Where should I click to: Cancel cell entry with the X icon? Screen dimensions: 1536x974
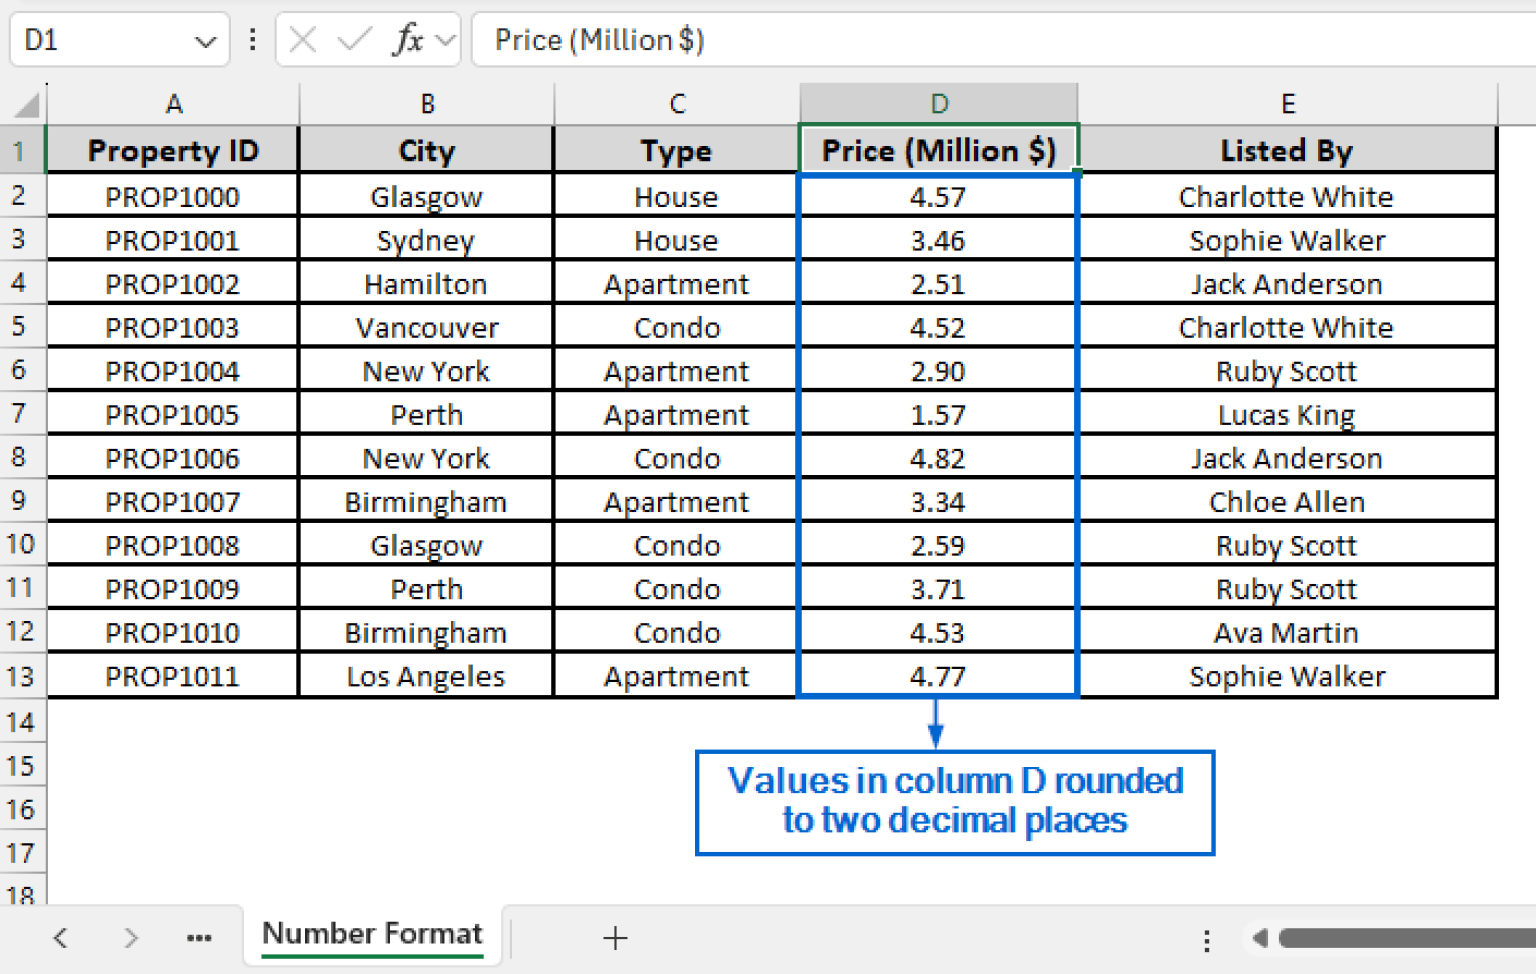pyautogui.click(x=302, y=39)
